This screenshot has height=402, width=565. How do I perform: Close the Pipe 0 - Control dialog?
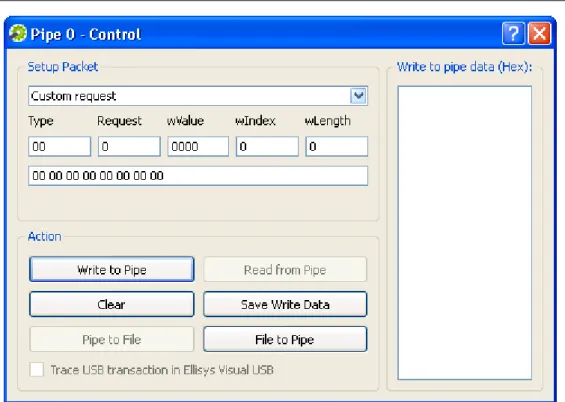[x=539, y=34]
